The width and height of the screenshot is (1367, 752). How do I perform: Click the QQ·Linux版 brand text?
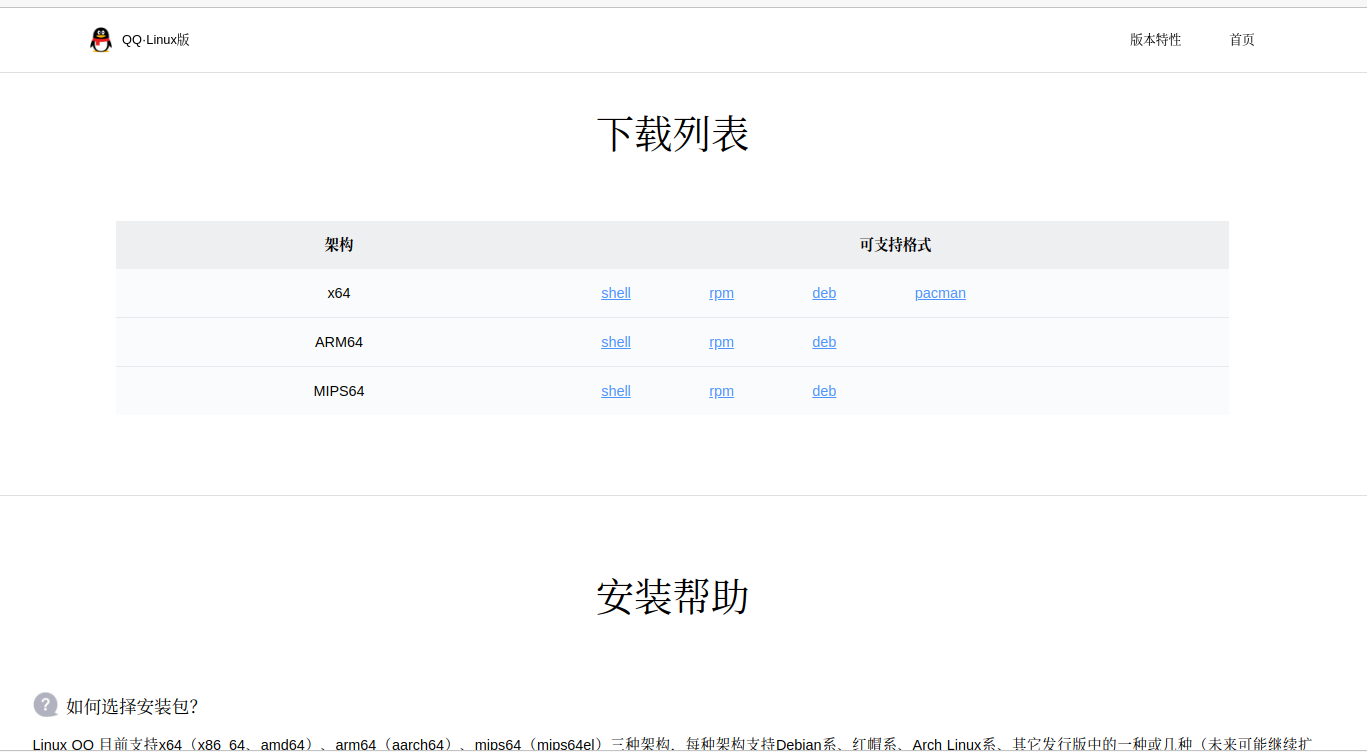156,40
